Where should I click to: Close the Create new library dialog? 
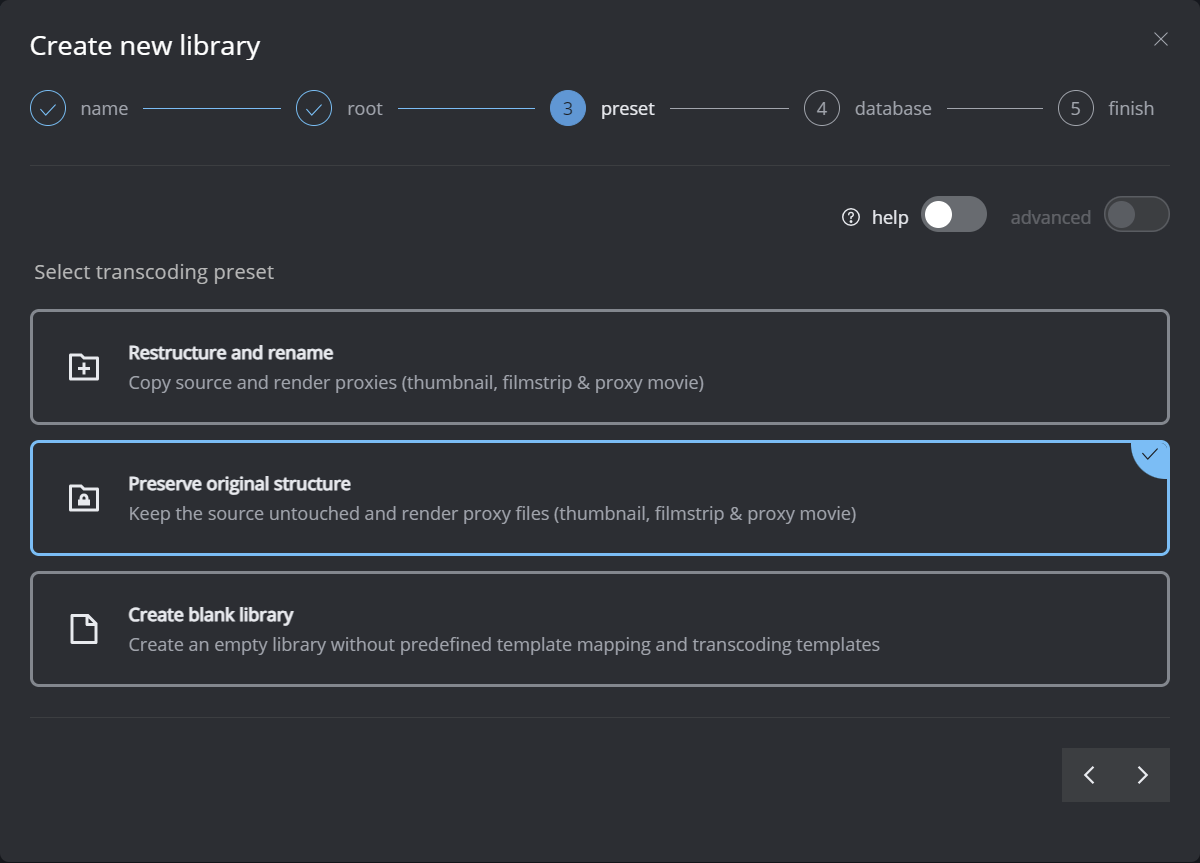click(x=1160, y=39)
